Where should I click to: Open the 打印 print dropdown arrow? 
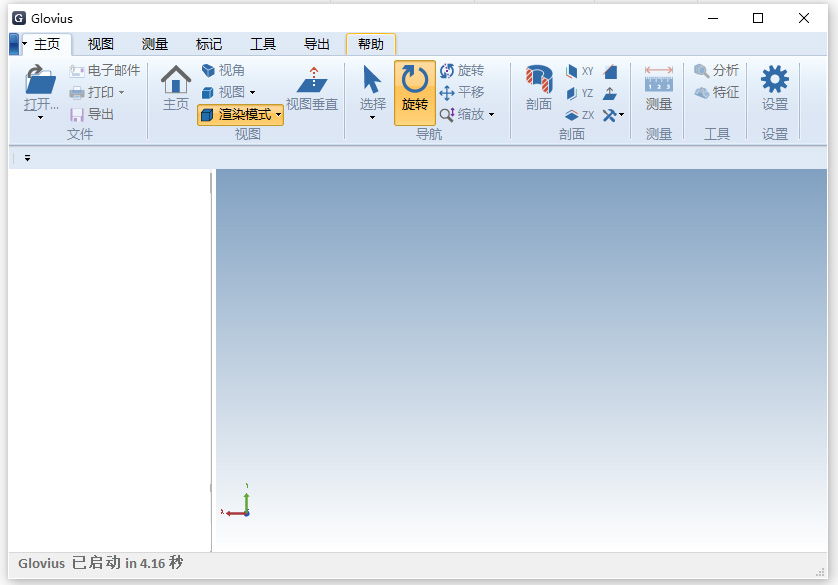click(120, 92)
